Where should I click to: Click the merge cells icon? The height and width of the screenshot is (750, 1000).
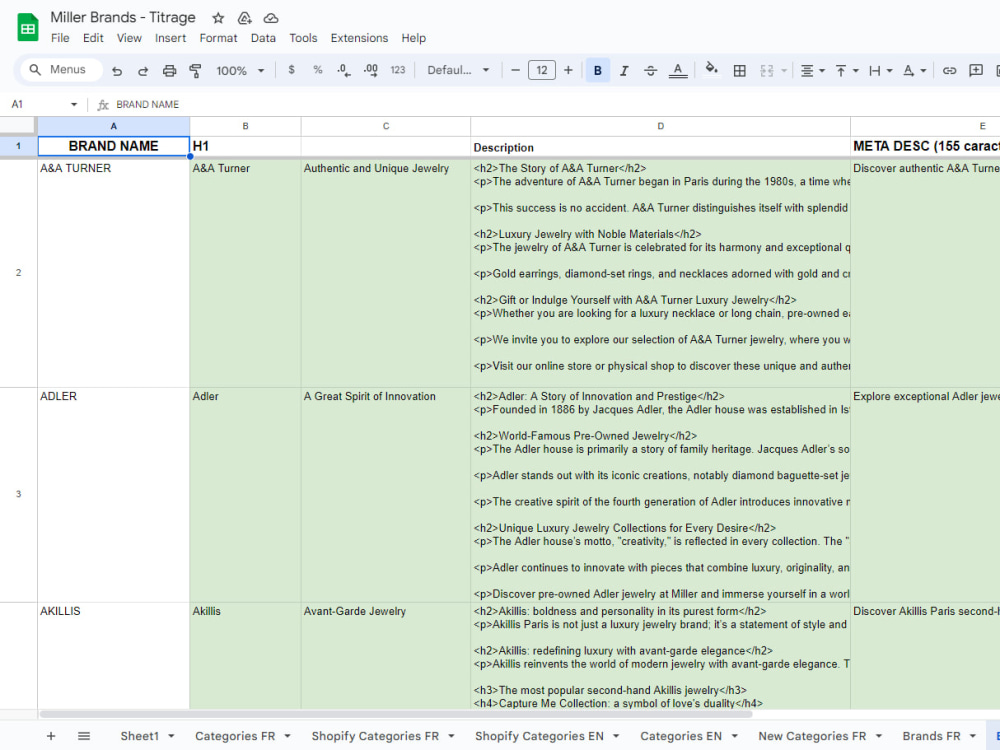767,70
